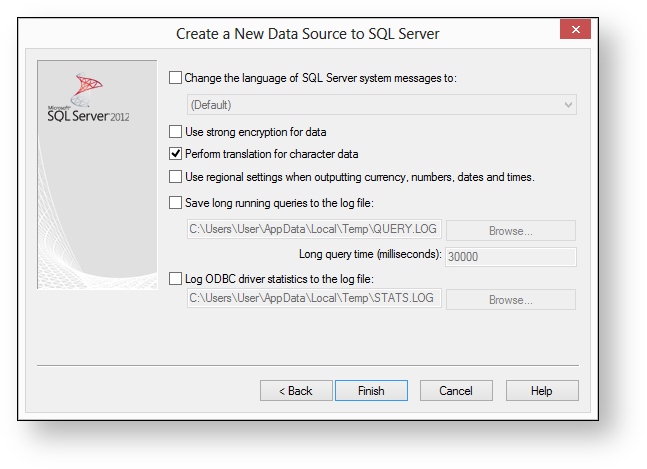Go back with the Back button

pos(296,391)
